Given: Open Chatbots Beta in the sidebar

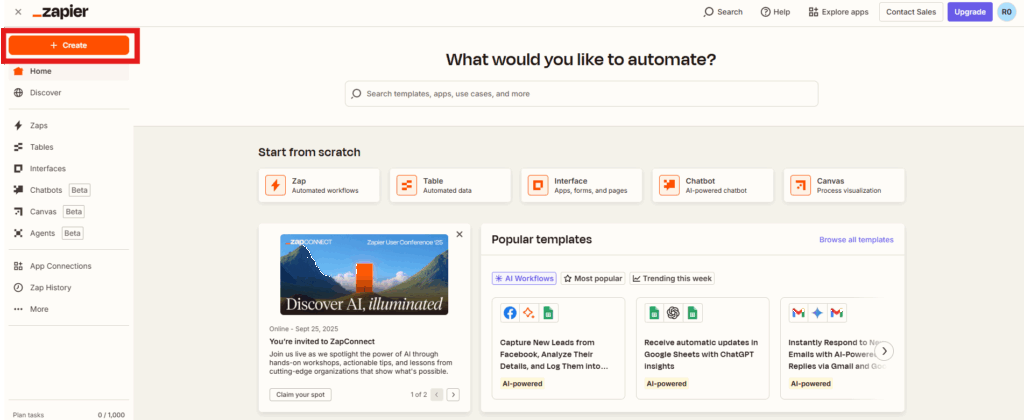Looking at the screenshot, I should pos(69,190).
